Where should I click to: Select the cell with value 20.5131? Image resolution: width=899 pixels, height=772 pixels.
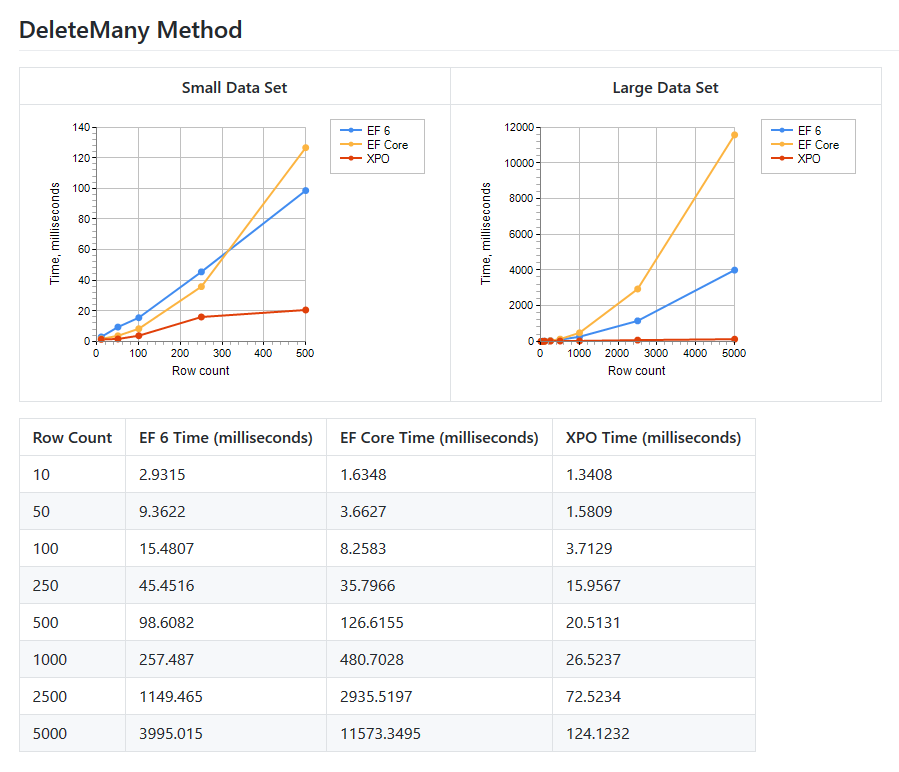[654, 622]
